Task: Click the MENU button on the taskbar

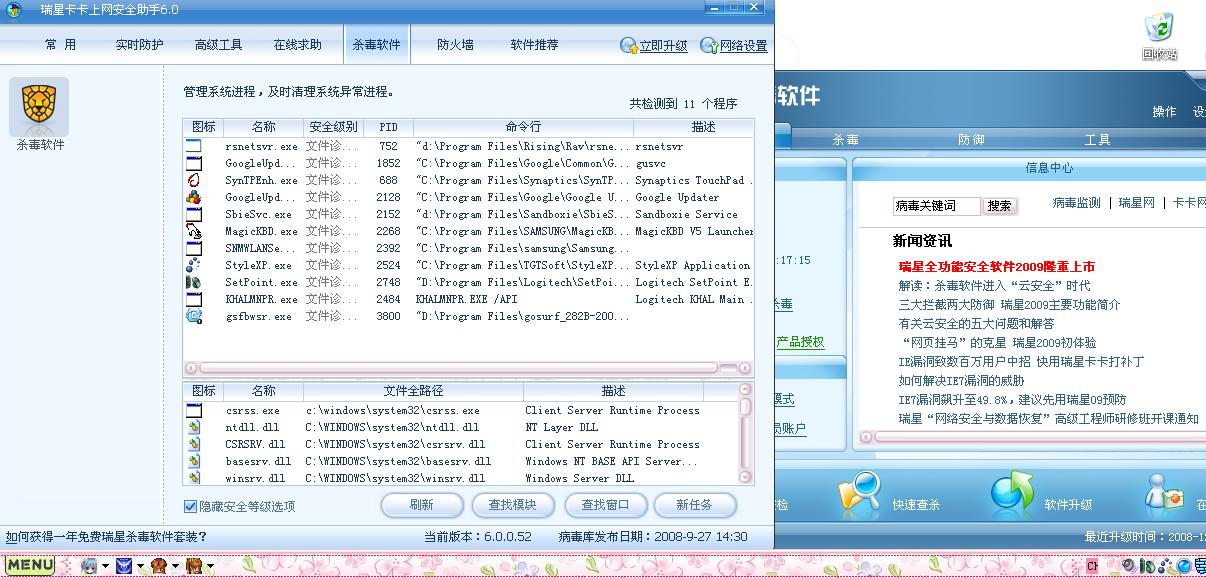Action: click(x=30, y=565)
